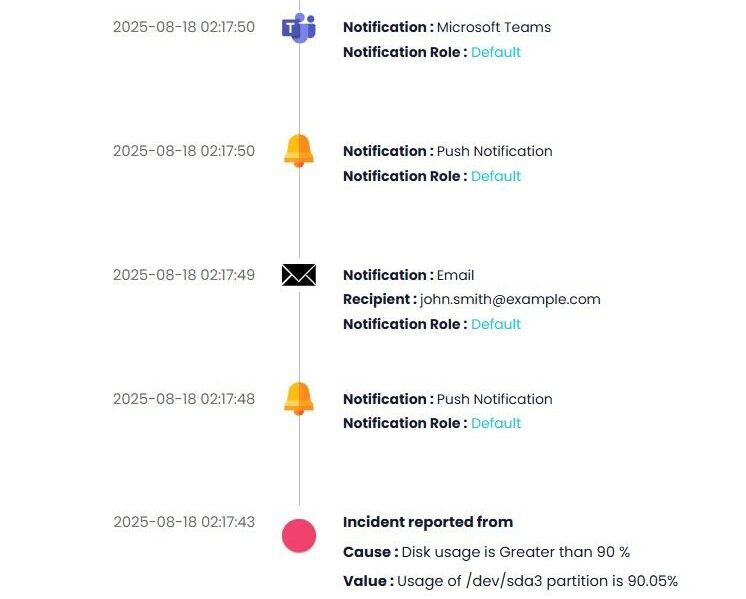Screen dimensions: 746x599
Task: Click the 02:17:48 timestamp
Action: [x=184, y=399]
